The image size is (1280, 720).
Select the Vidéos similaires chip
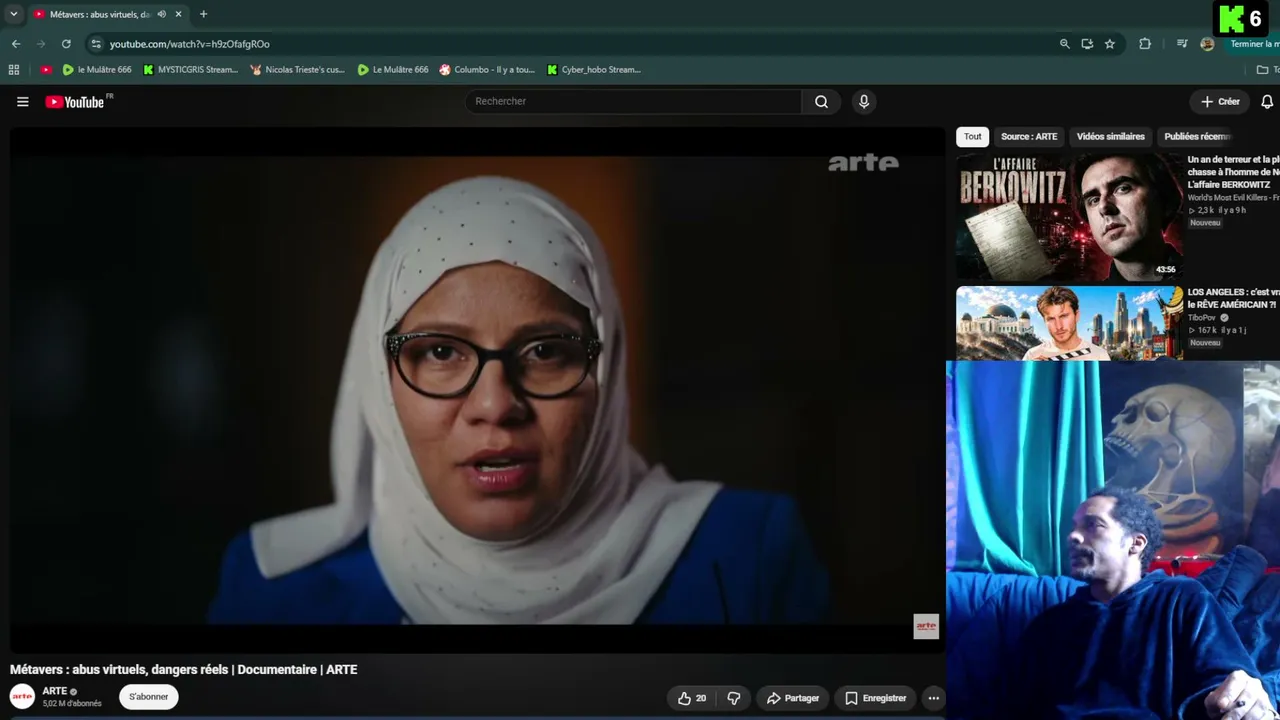(x=1110, y=137)
